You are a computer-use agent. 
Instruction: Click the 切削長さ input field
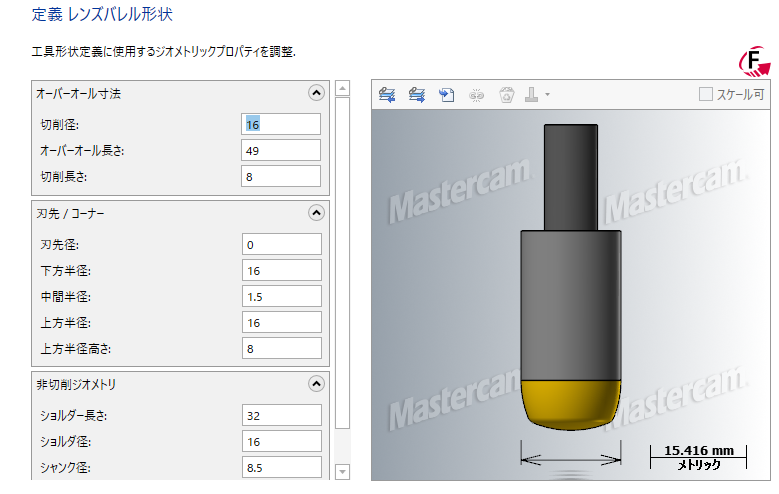281,176
